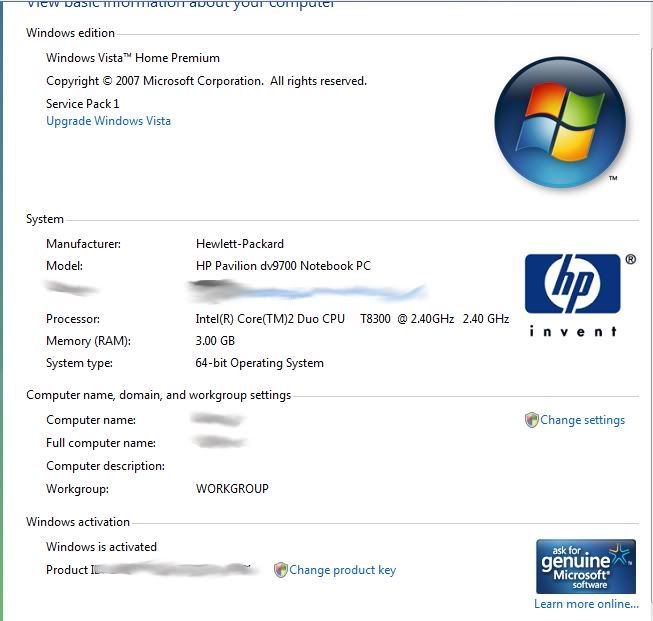Click the registered trademark symbol by HP logo
The width and height of the screenshot is (653, 621).
point(631,259)
